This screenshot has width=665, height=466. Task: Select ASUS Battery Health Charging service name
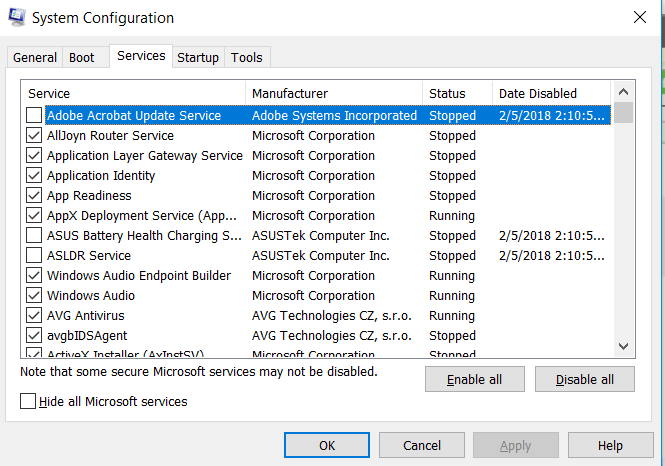tap(144, 235)
